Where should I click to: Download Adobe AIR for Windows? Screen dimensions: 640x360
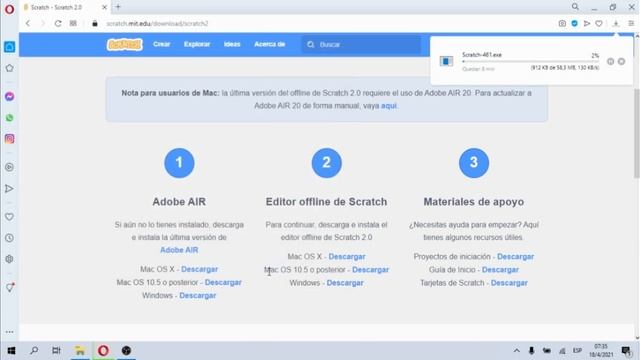198,296
